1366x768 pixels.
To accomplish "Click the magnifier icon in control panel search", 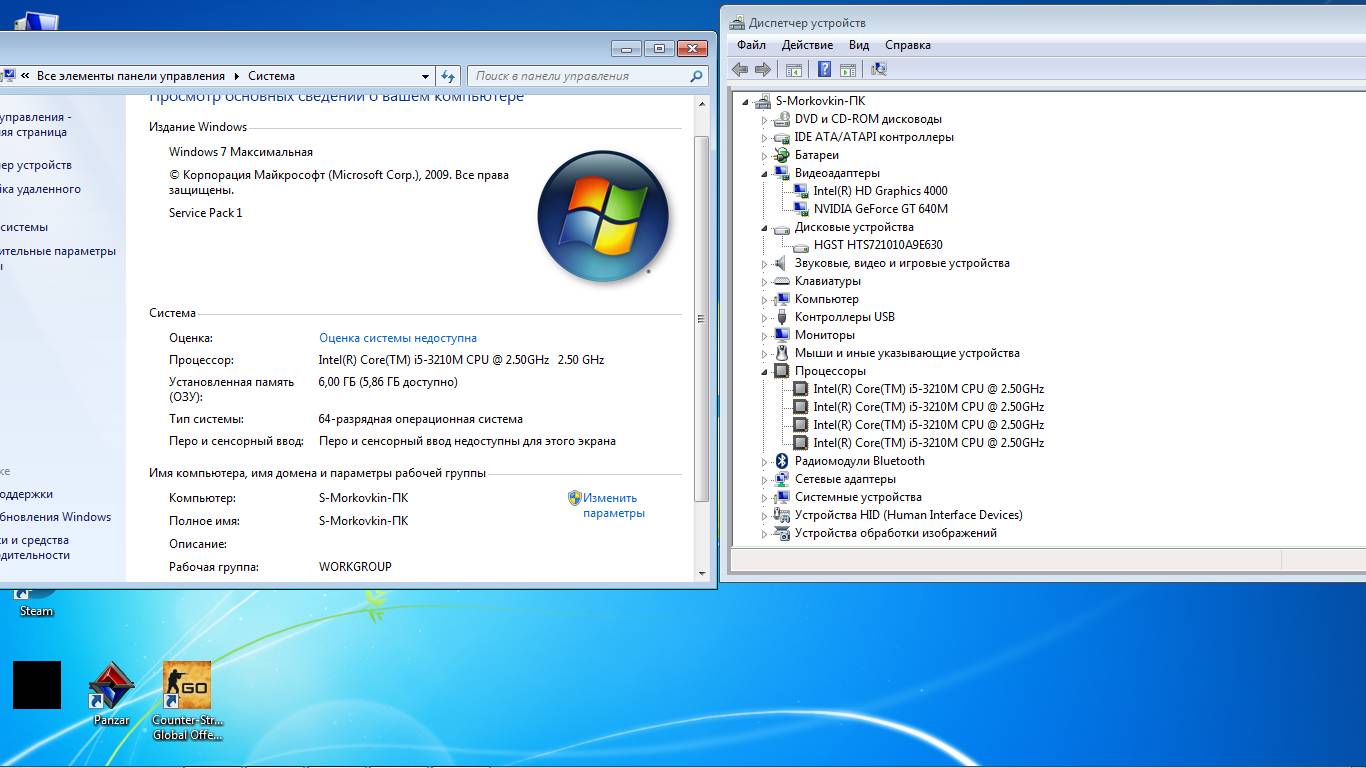I will click(696, 76).
